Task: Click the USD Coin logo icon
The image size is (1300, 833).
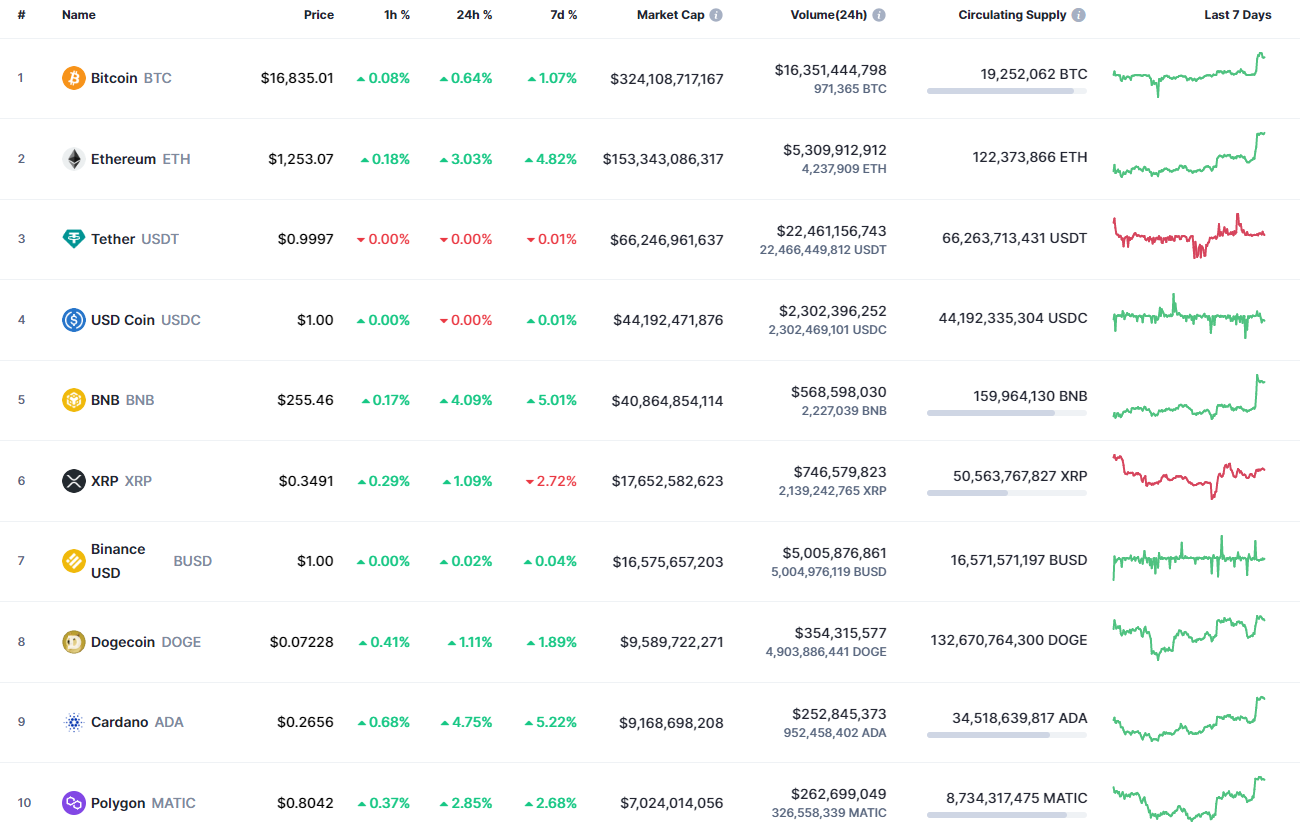Action: click(x=73, y=319)
